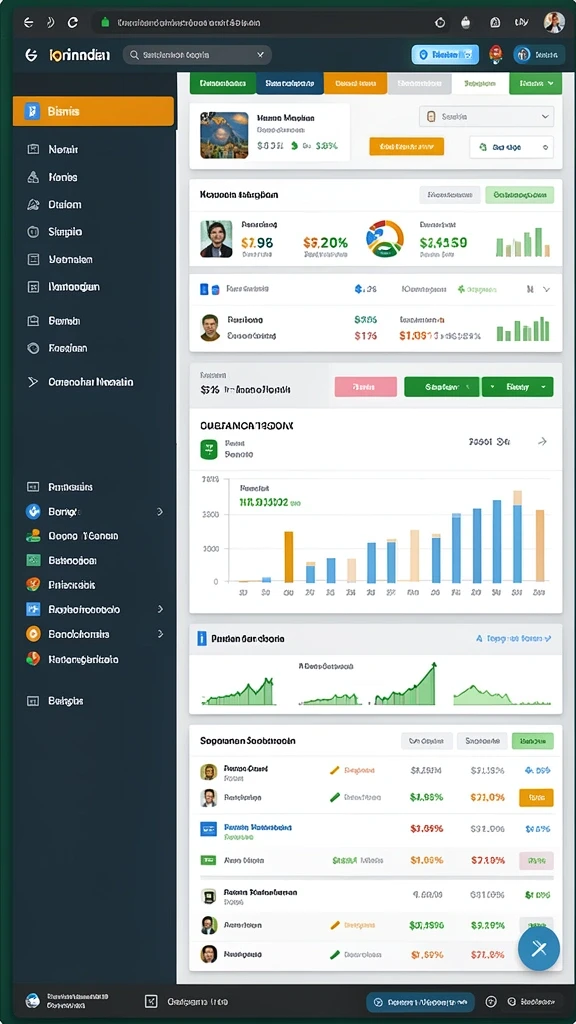The height and width of the screenshot is (1024, 576).
Task: Click the orange button in the table's second row
Action: point(536,797)
